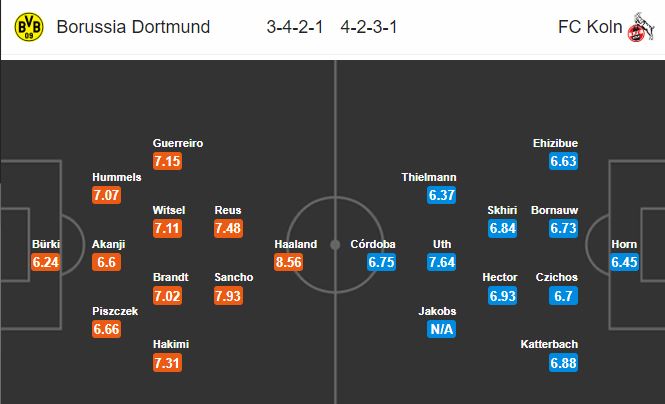Click Hakimi's 7.31 rating badge
The width and height of the screenshot is (665, 404).
pyautogui.click(x=168, y=363)
